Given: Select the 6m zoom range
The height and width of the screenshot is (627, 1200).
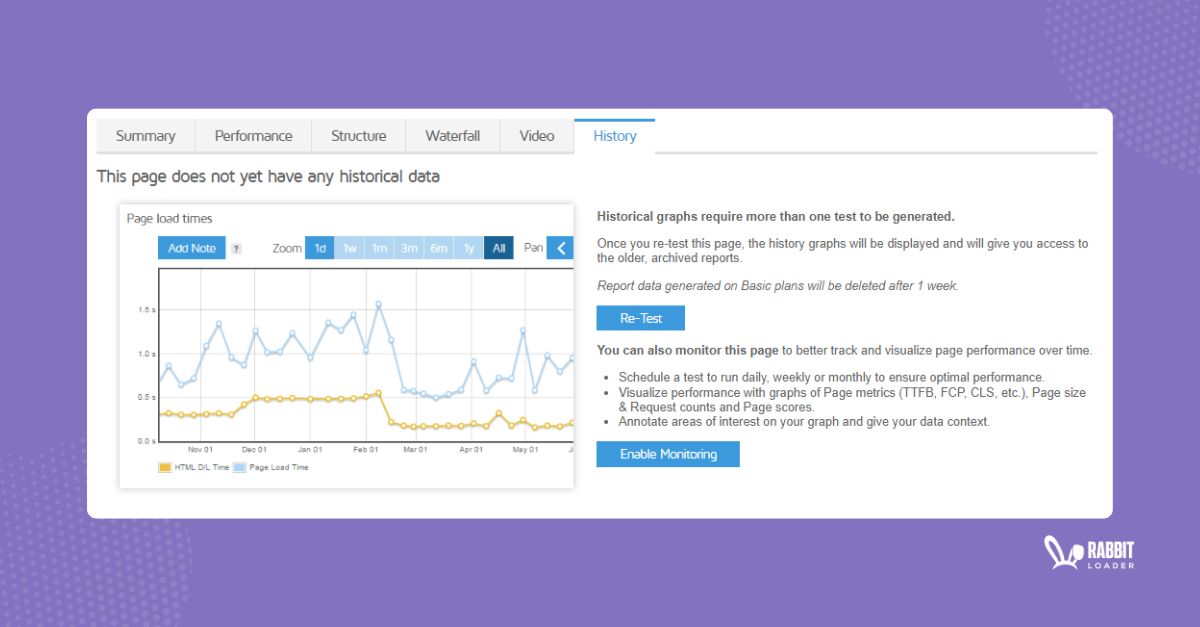Looking at the screenshot, I should tap(439, 248).
